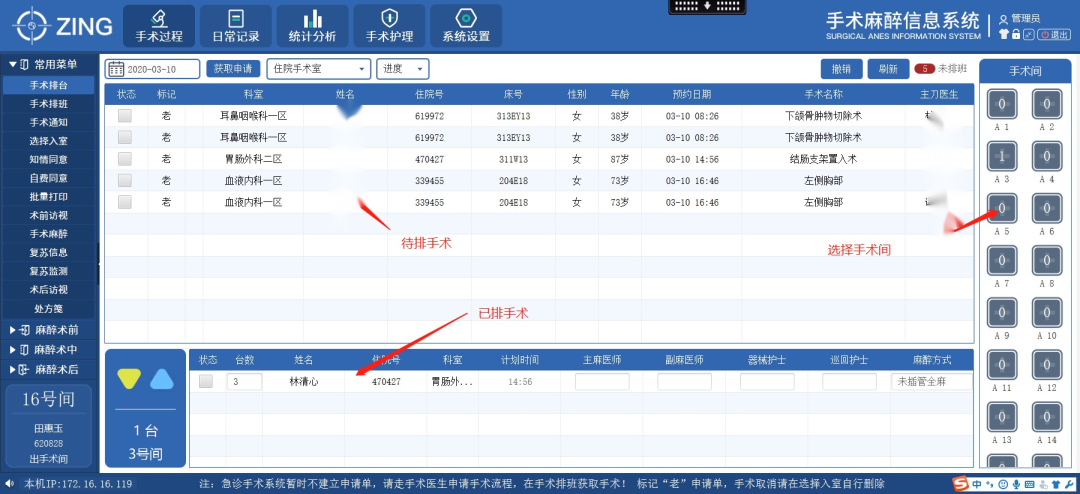1080x494 pixels.
Task: Click the lock screen padlock icon
Action: point(1016,34)
